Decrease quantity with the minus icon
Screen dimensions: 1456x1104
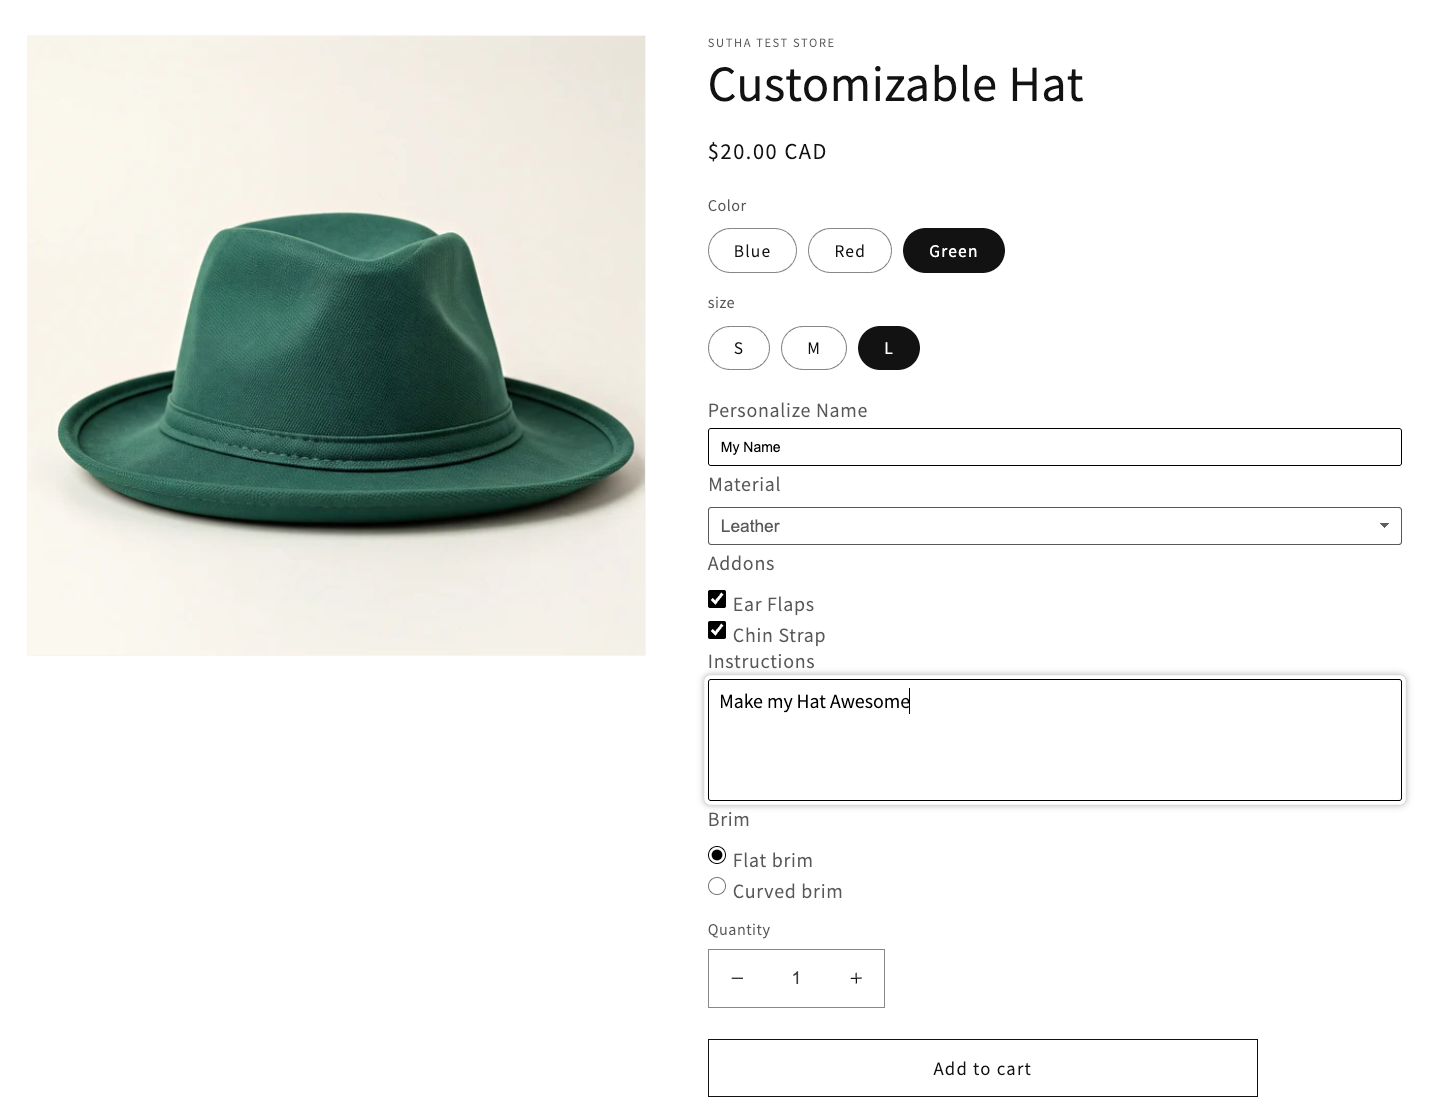pyautogui.click(x=737, y=978)
